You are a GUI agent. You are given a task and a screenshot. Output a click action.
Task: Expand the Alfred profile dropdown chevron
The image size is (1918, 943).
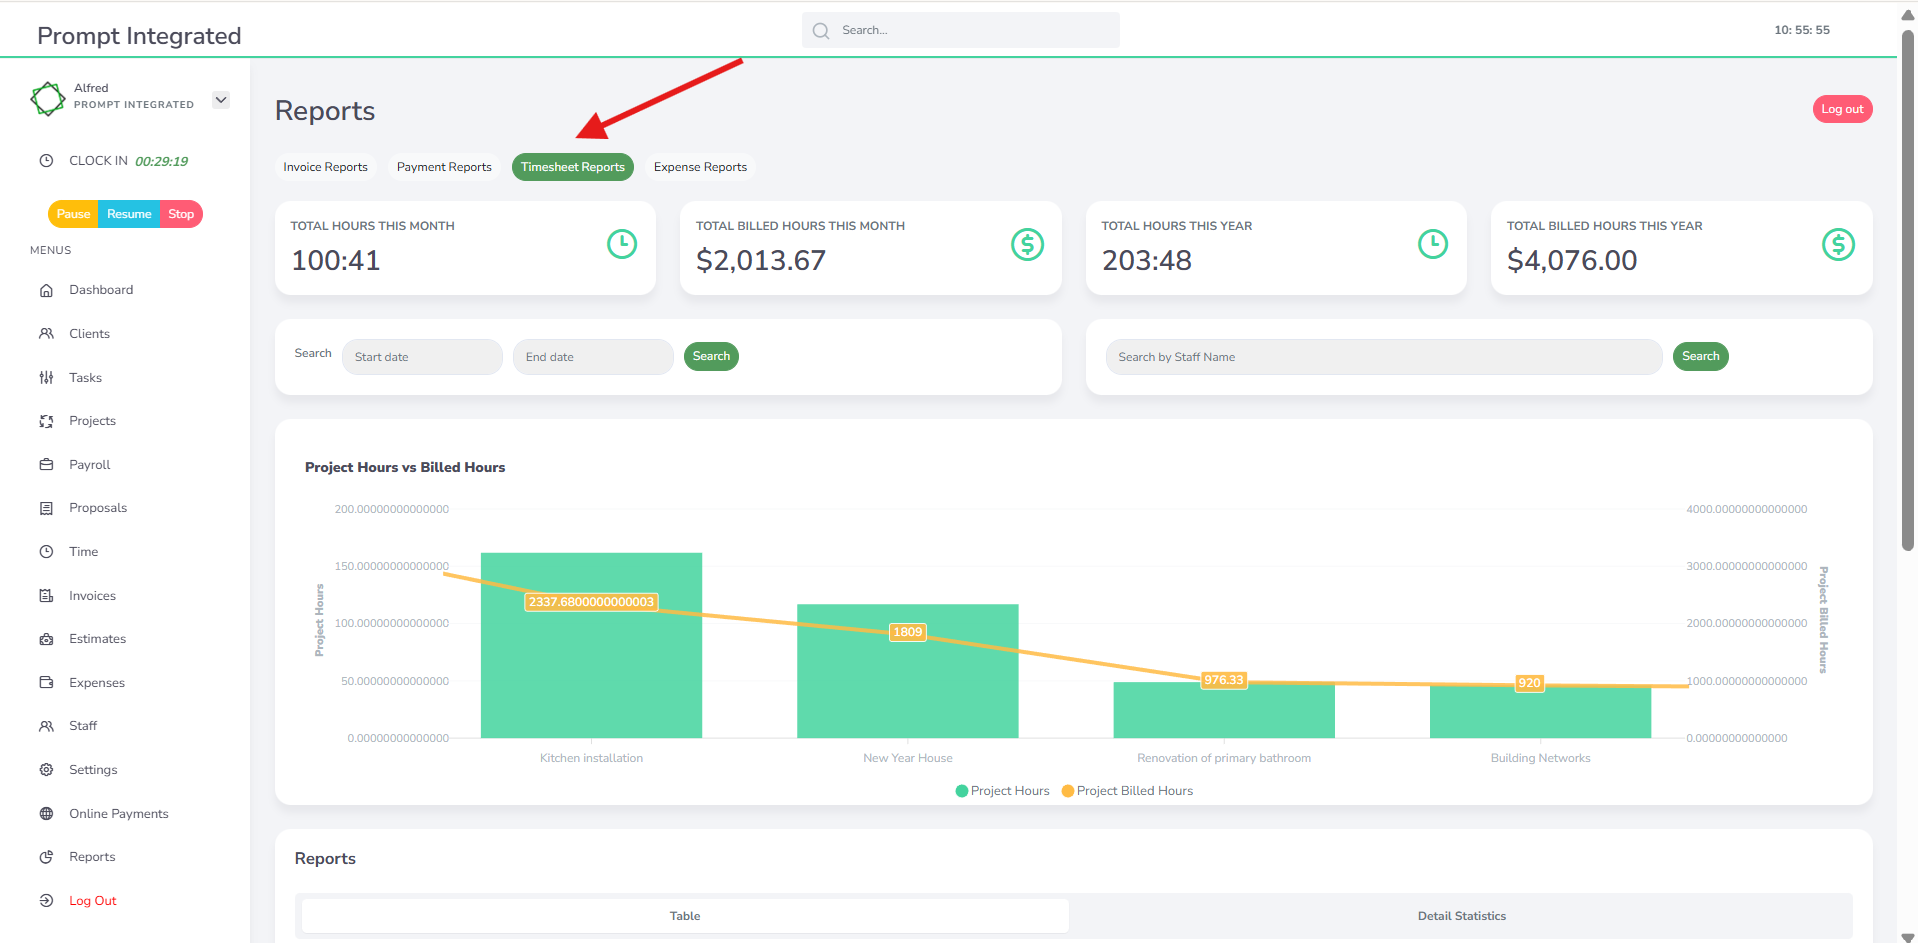coord(221,100)
